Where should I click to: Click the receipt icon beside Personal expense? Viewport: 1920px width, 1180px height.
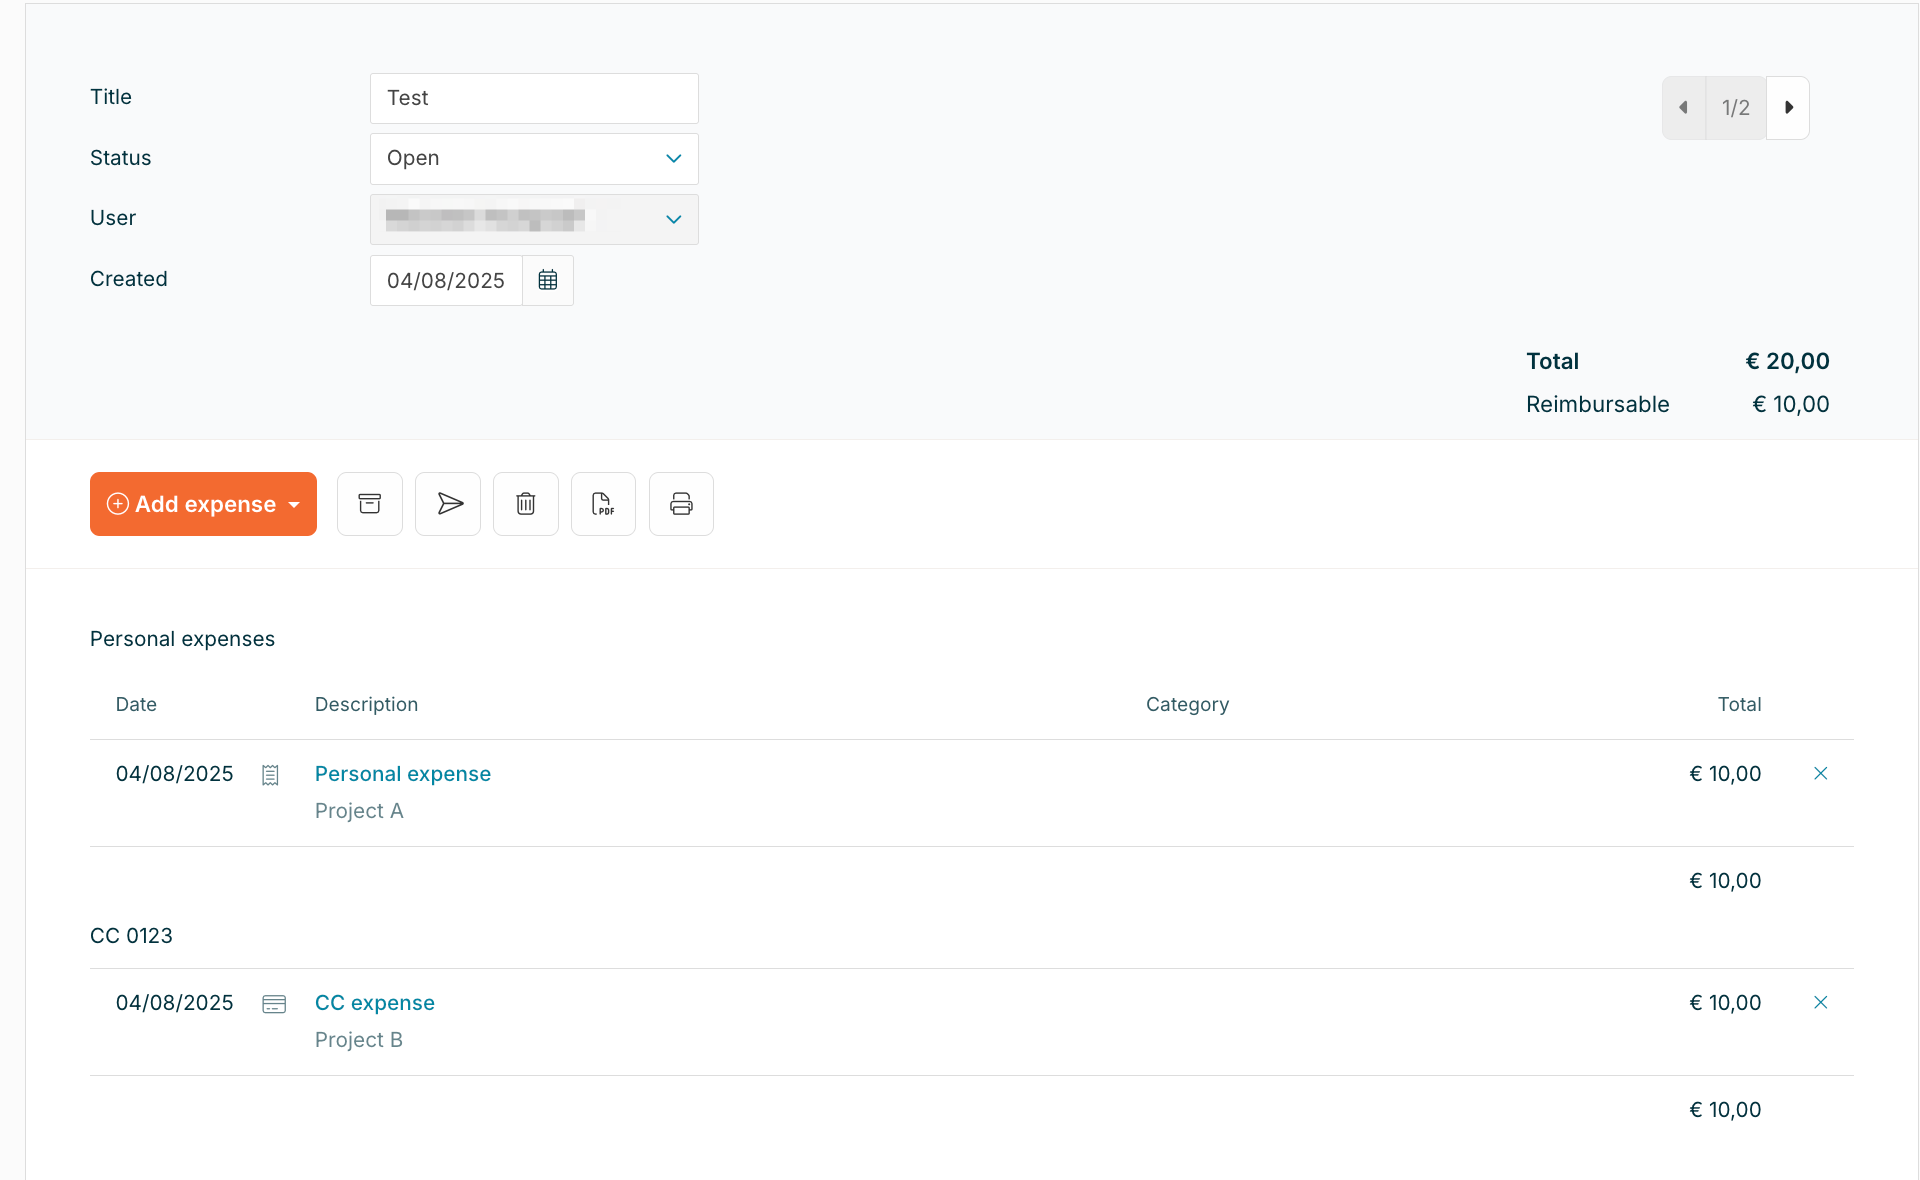[270, 775]
